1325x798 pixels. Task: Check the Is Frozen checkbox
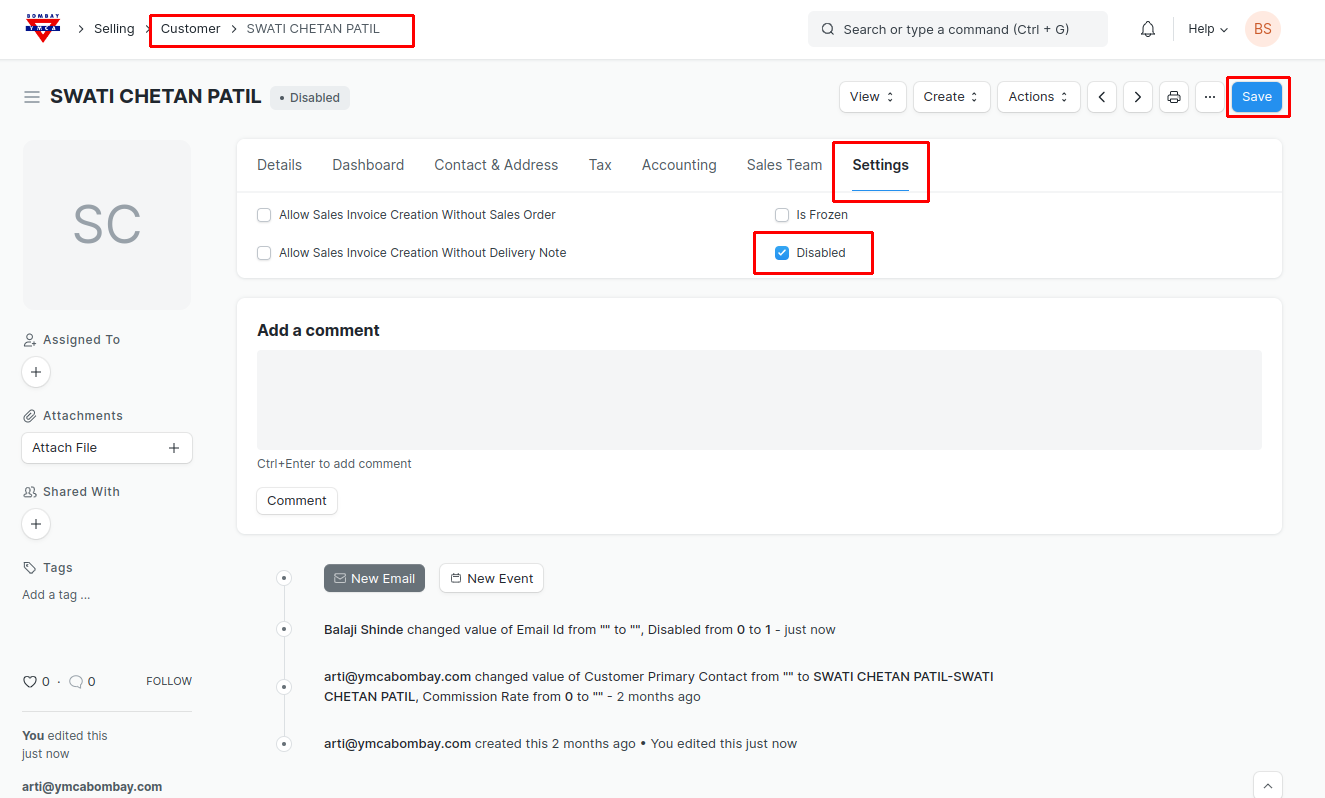click(782, 215)
